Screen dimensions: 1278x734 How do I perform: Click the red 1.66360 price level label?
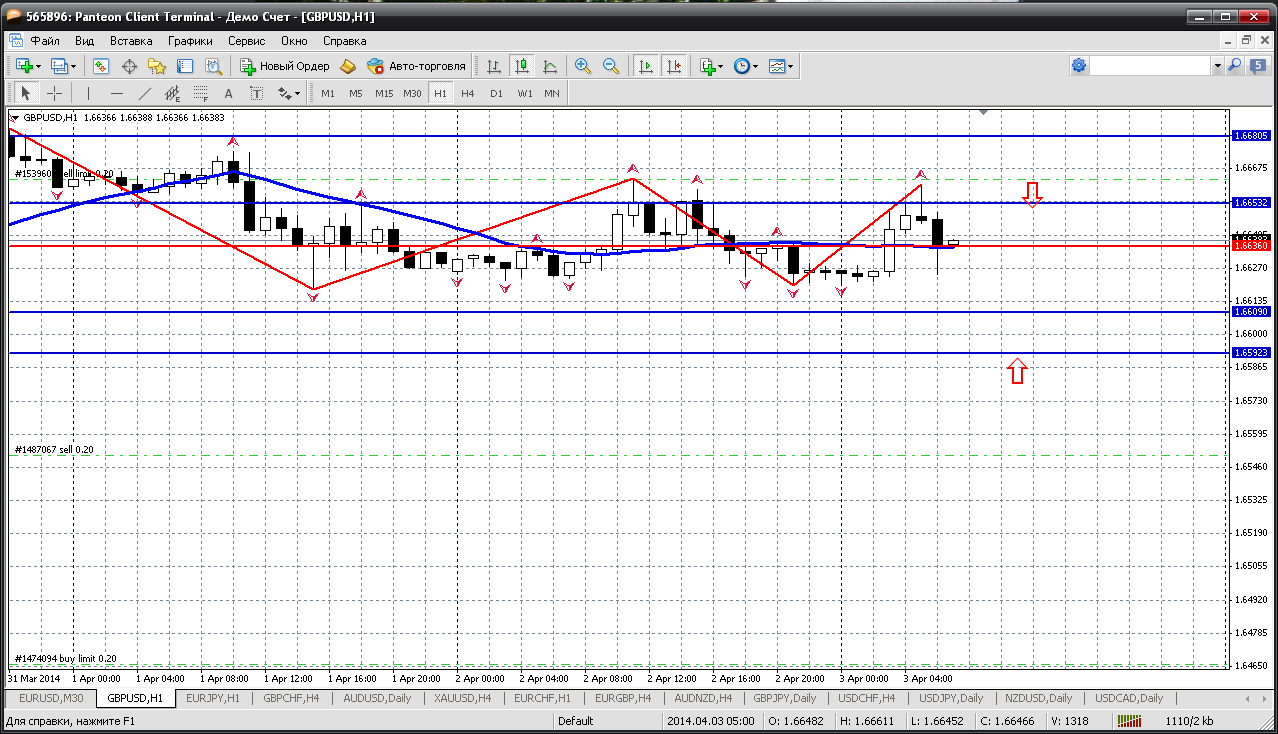click(x=1251, y=245)
